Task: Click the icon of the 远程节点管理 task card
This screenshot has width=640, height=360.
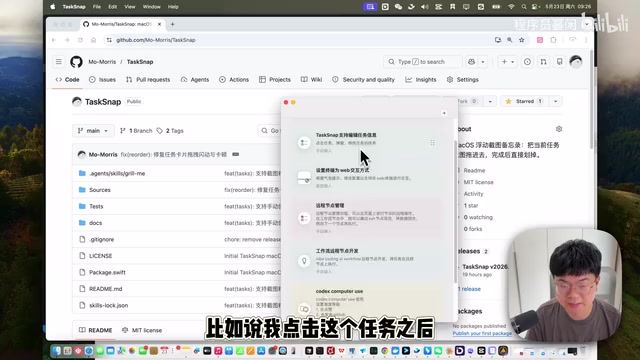Action: click(304, 218)
